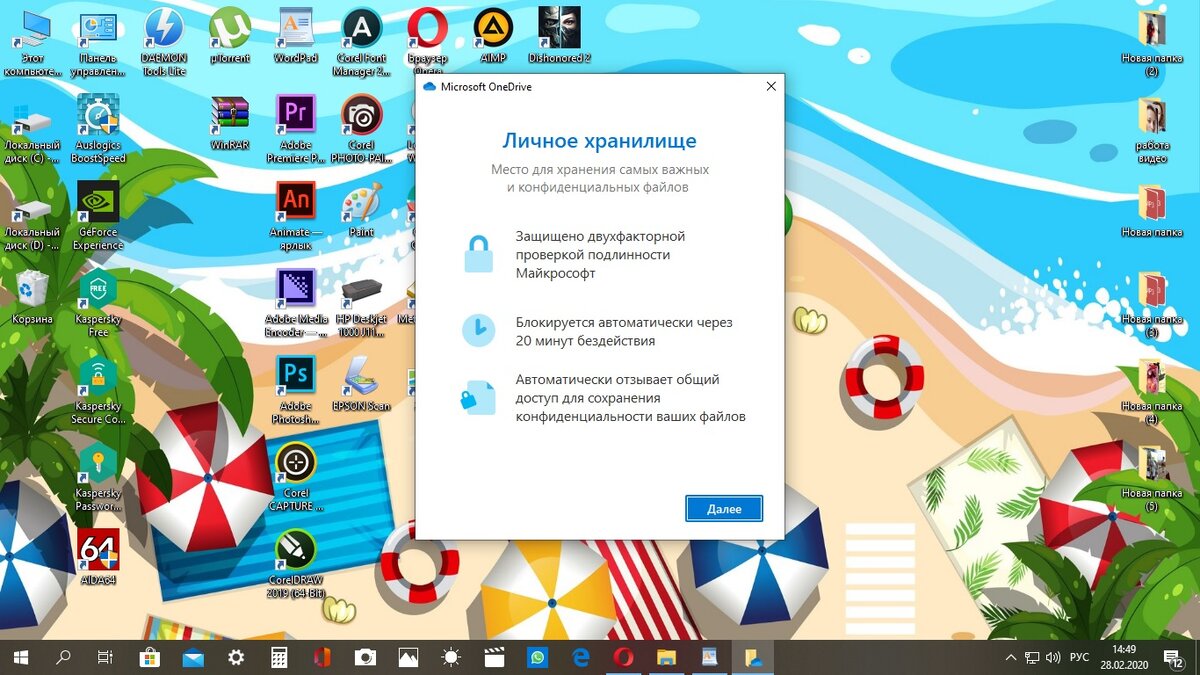
Task: Launch Adobe Media Encoder shortcut
Action: click(x=296, y=303)
